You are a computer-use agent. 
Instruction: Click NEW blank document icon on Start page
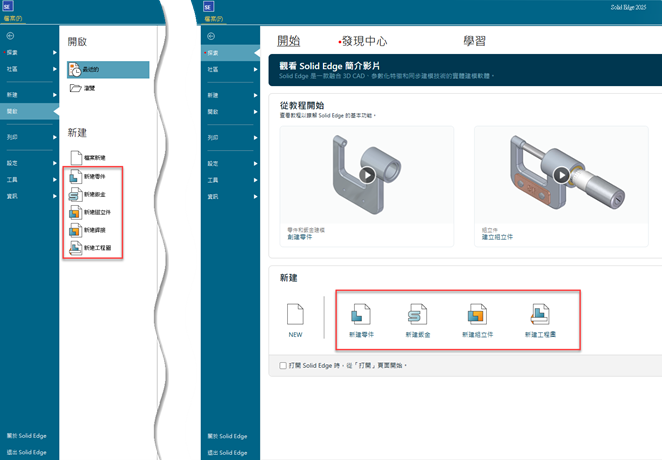point(295,314)
